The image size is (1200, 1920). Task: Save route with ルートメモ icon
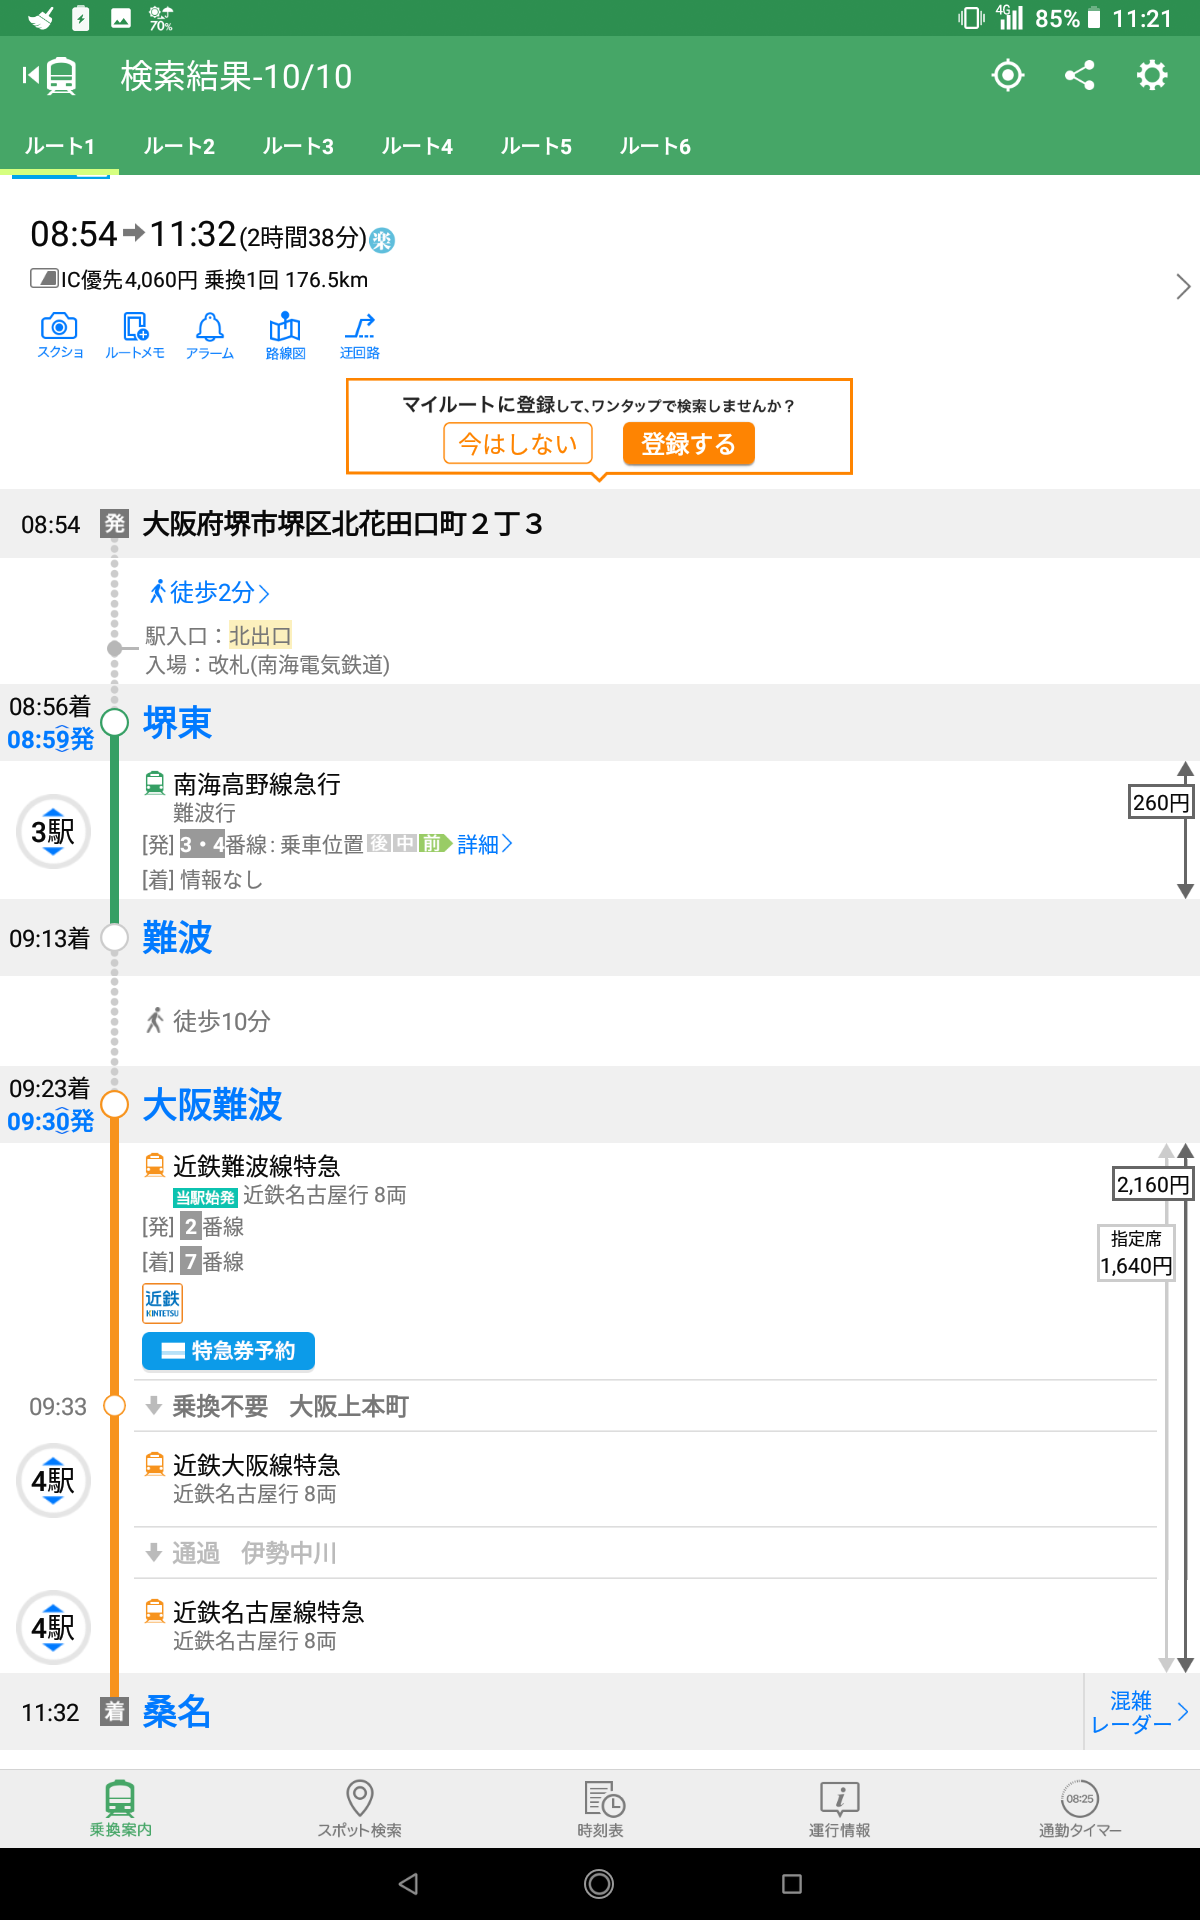click(135, 336)
